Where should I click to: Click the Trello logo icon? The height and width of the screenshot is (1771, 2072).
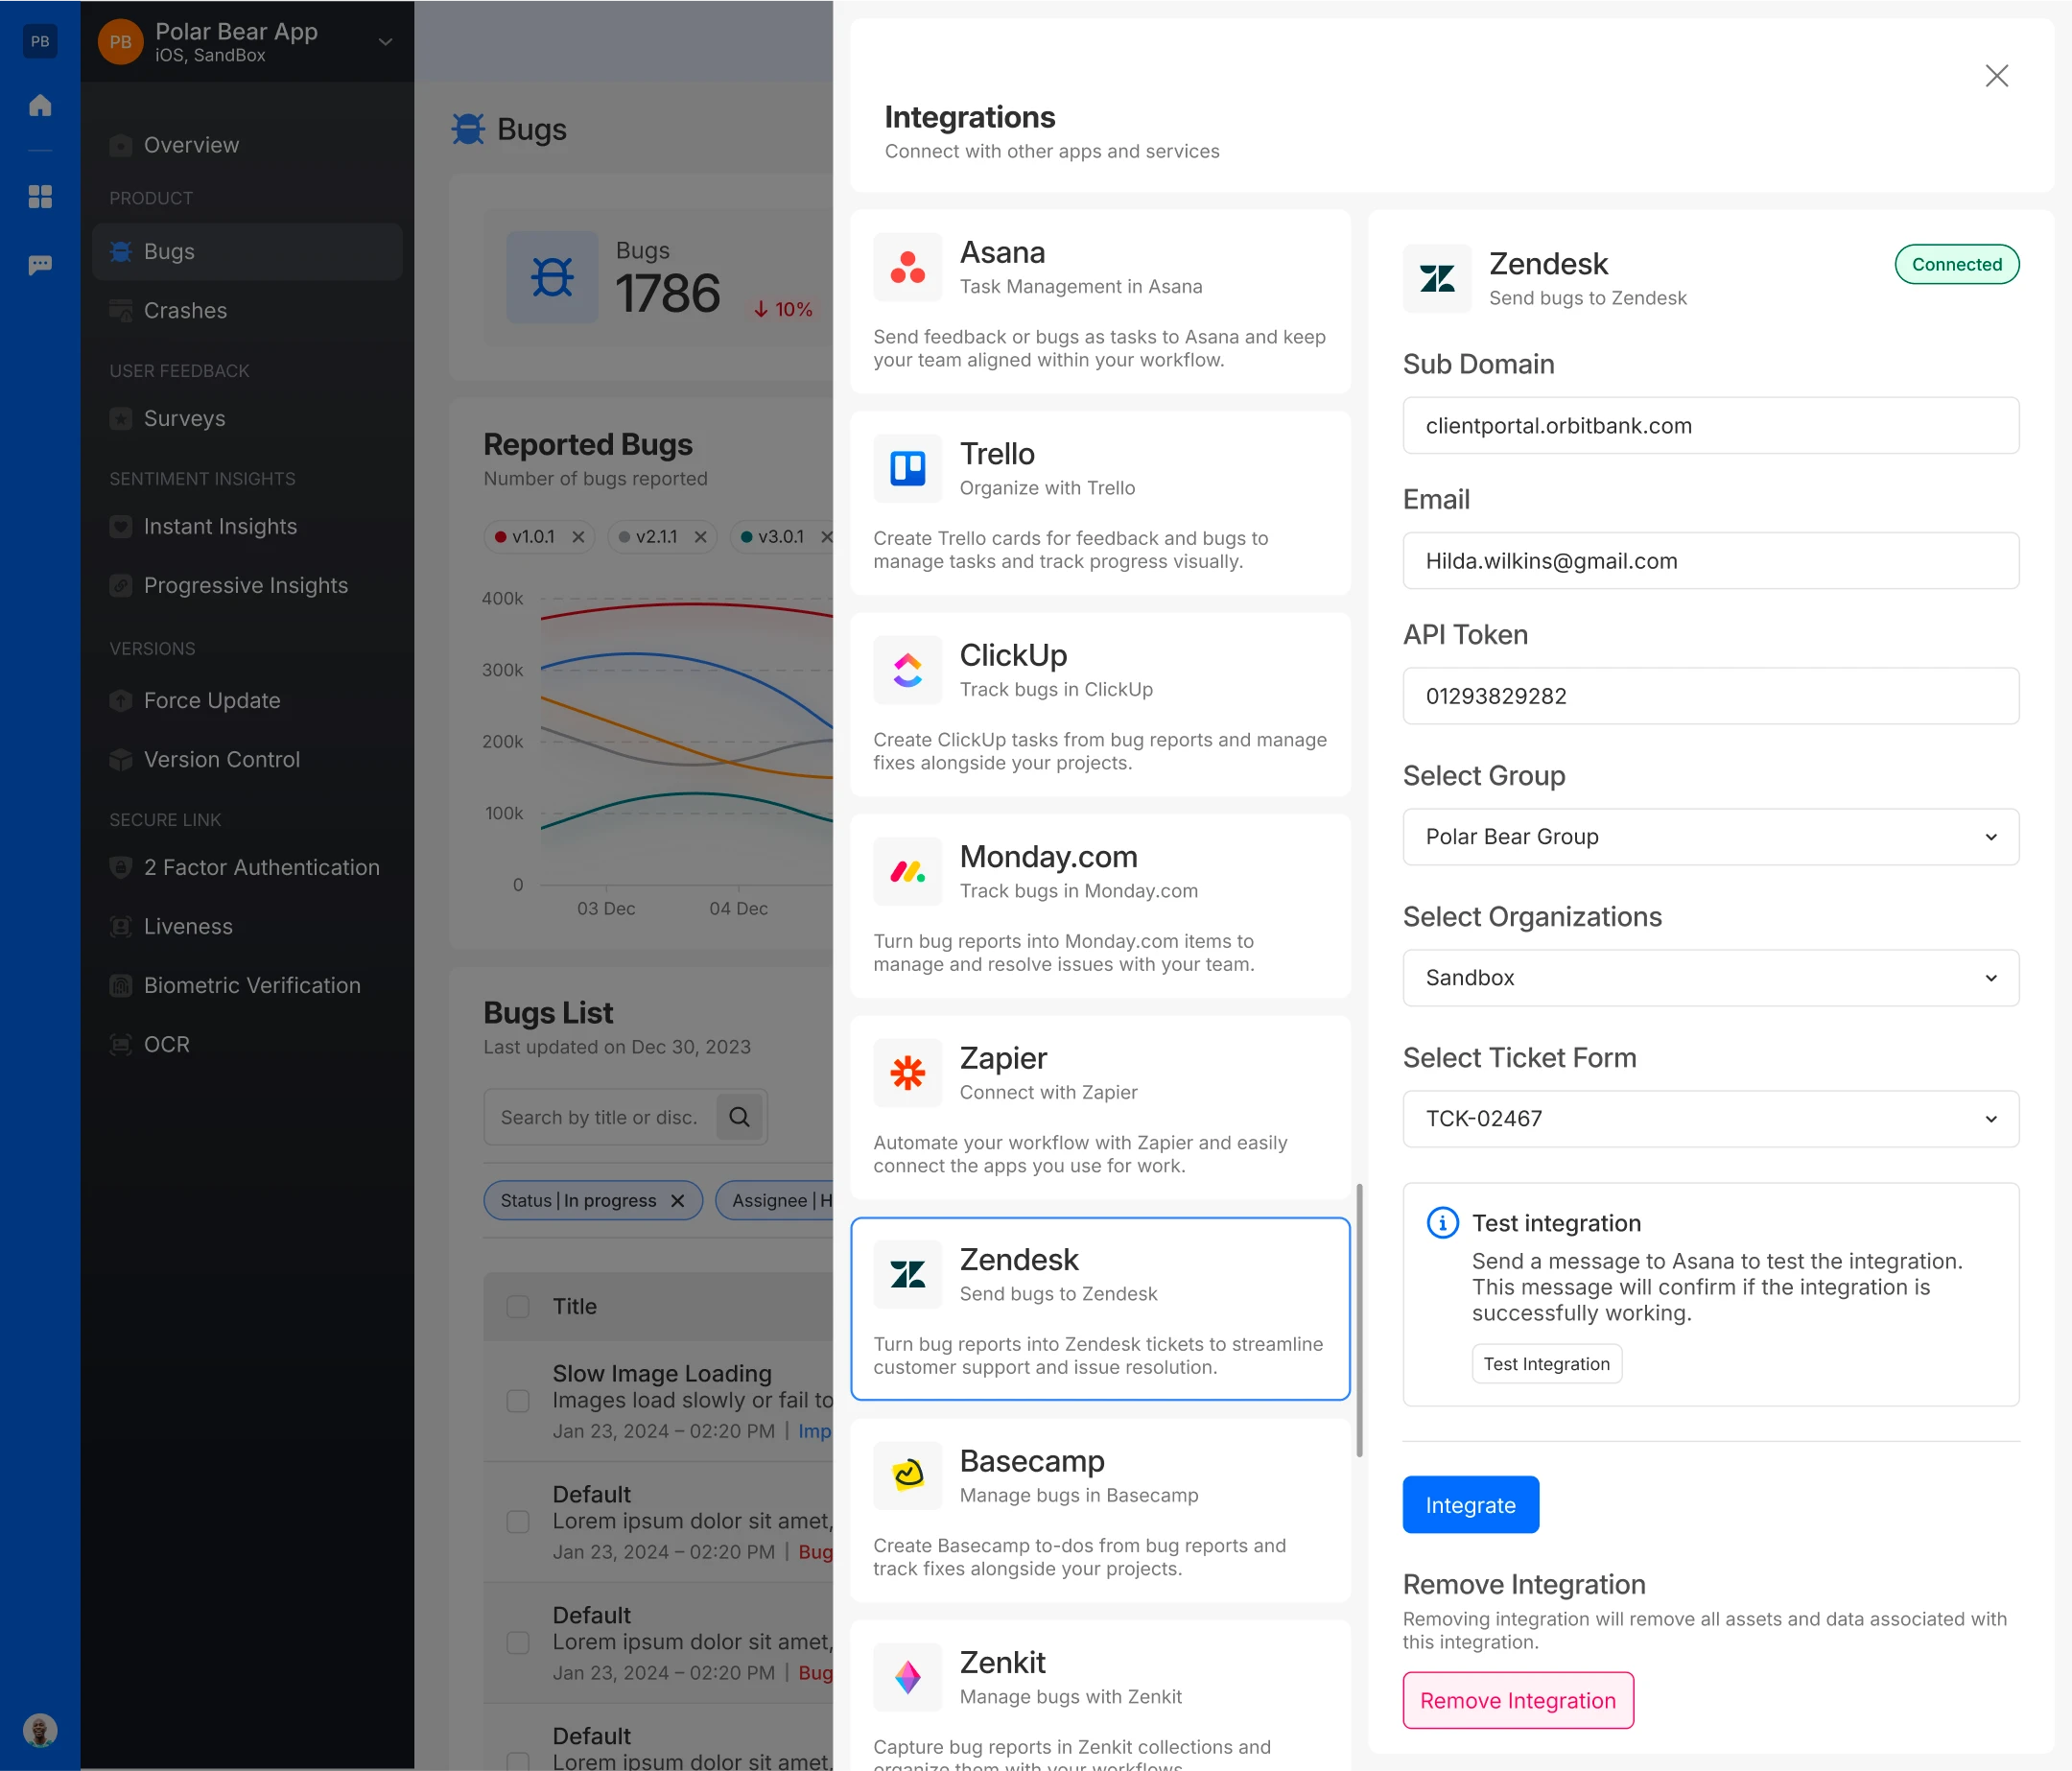[x=907, y=468]
